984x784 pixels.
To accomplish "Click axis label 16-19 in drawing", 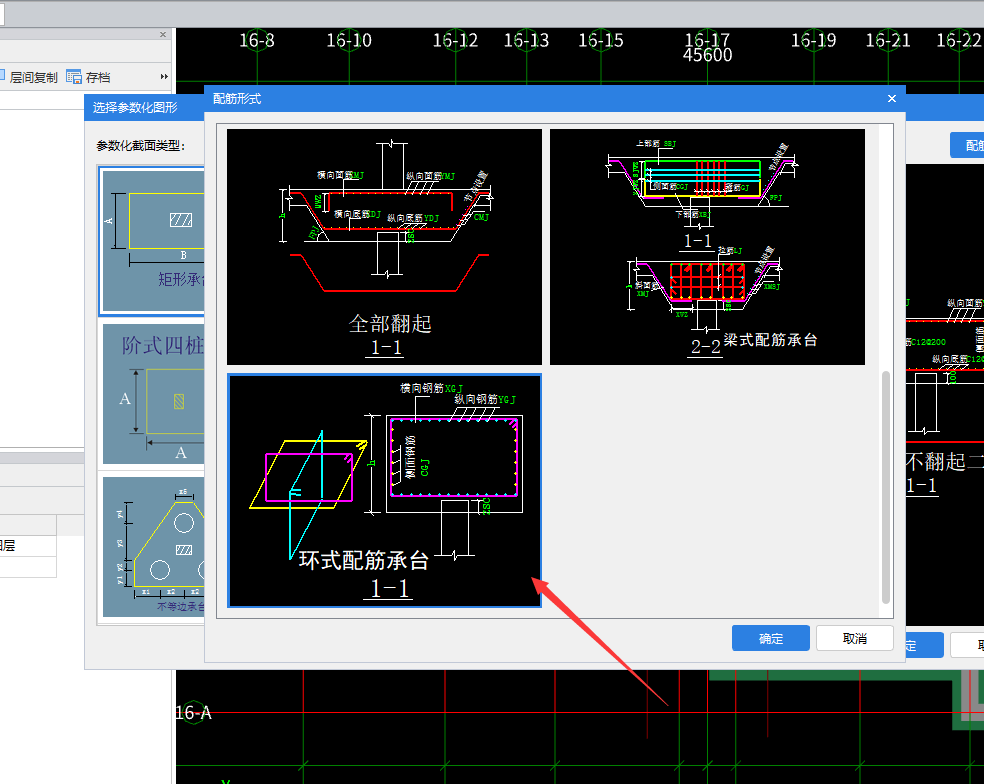I will click(x=813, y=41).
